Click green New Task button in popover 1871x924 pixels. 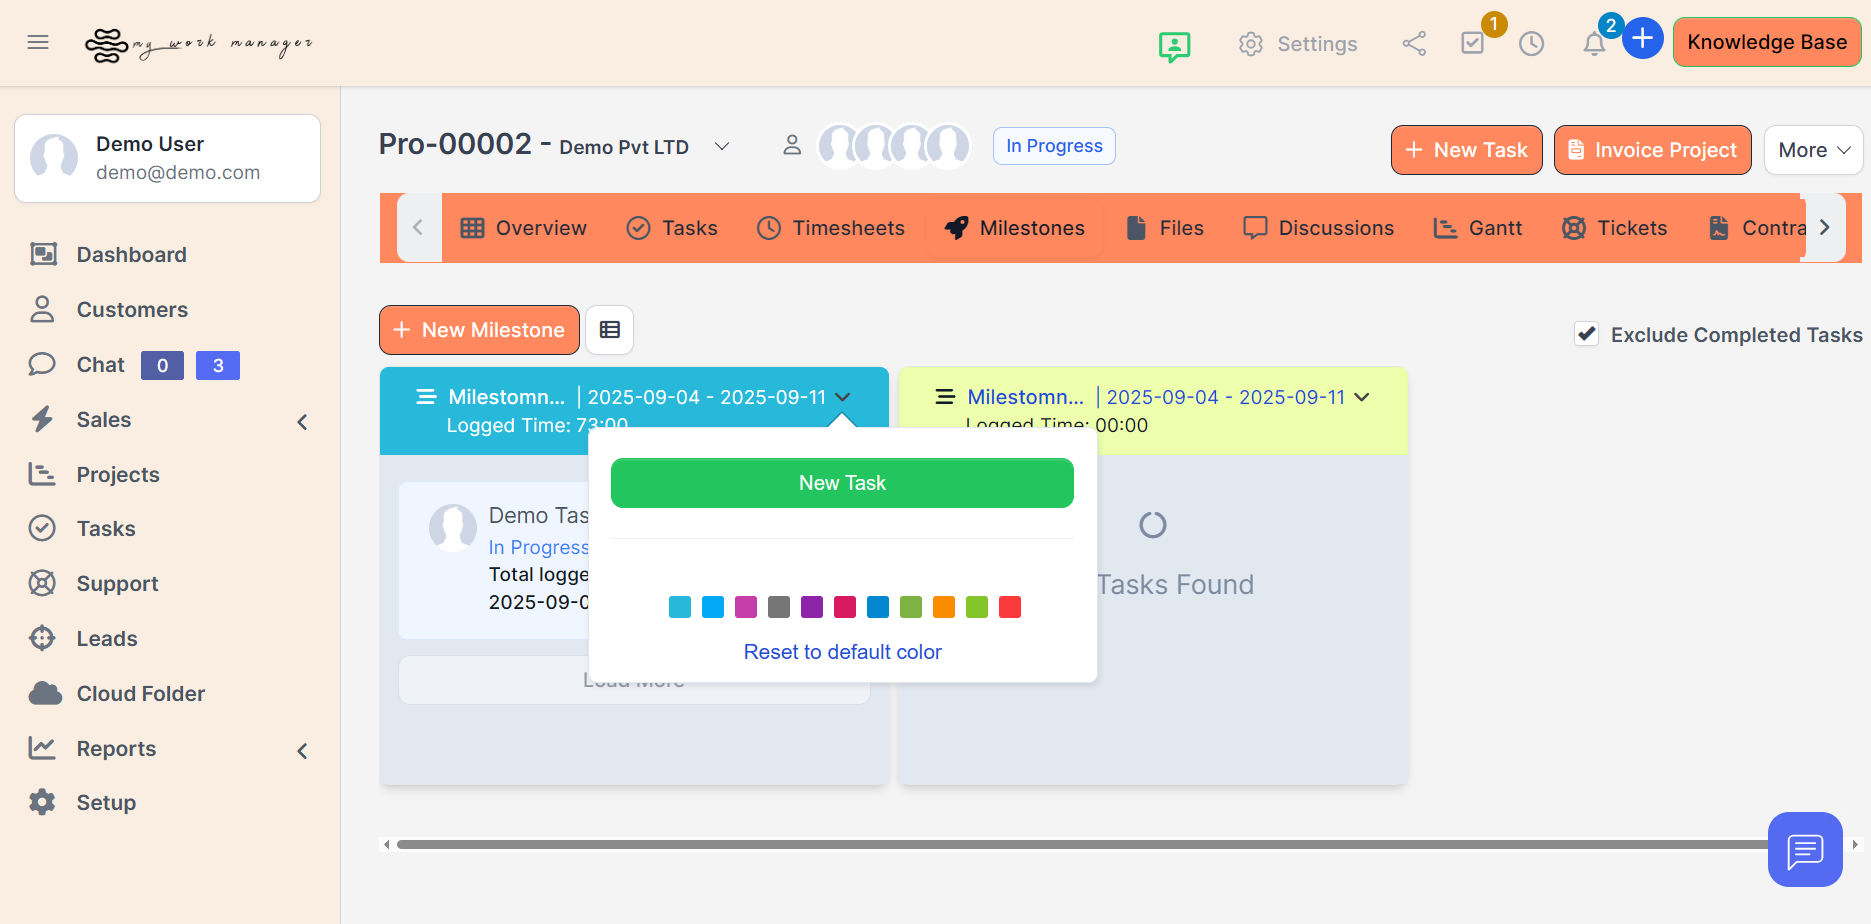click(x=842, y=483)
